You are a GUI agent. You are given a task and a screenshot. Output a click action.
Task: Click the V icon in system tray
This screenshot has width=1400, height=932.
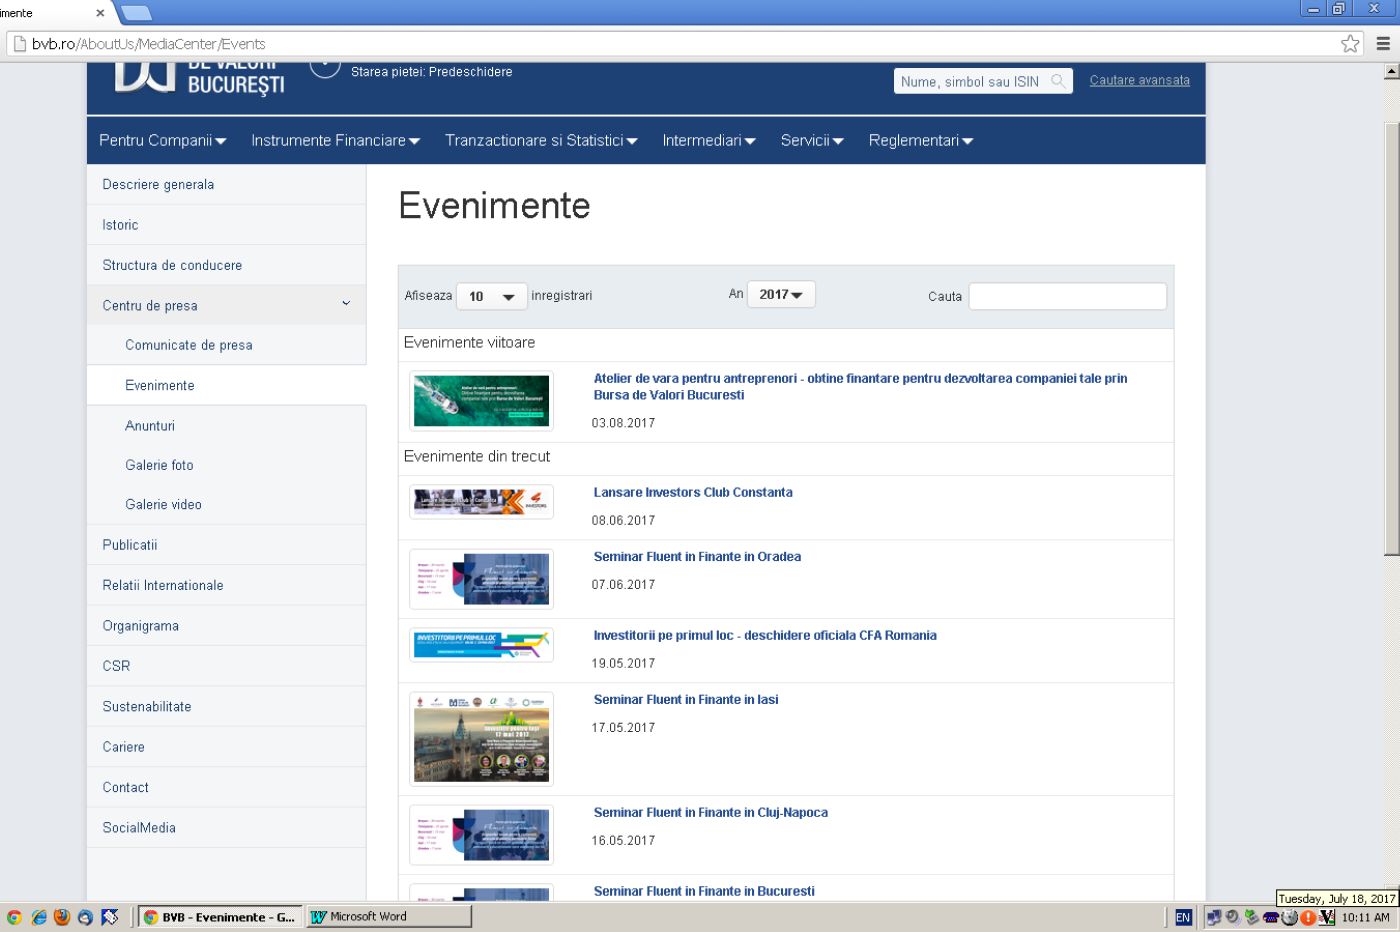pos(1327,917)
